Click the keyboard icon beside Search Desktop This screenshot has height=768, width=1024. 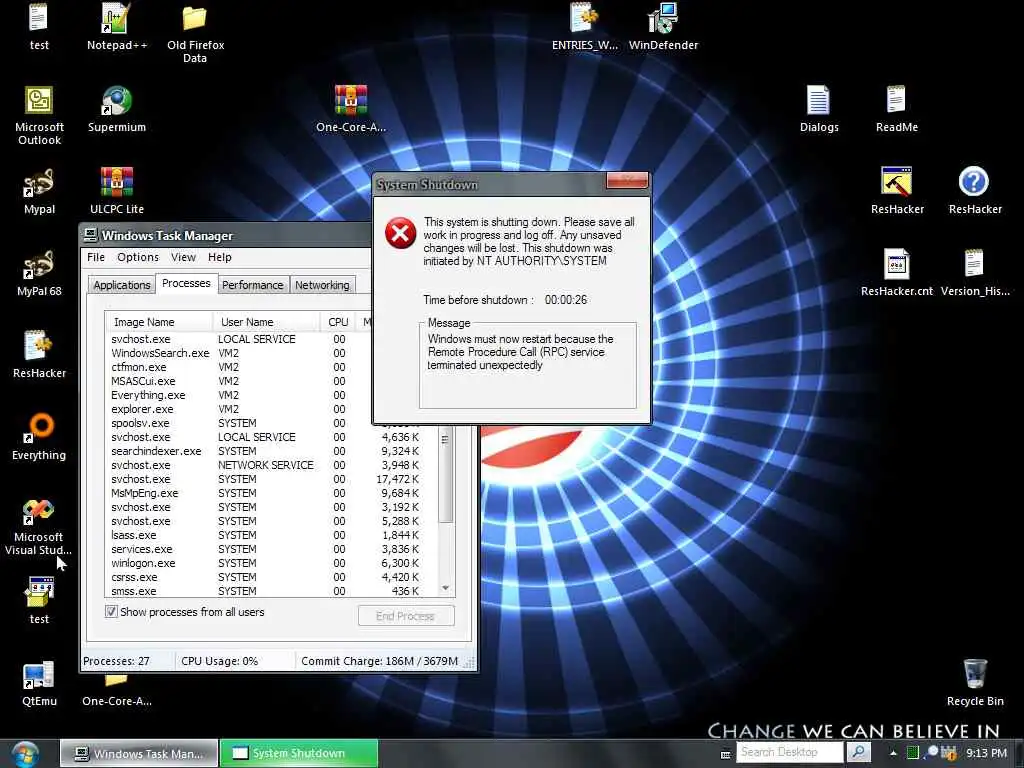[726, 755]
